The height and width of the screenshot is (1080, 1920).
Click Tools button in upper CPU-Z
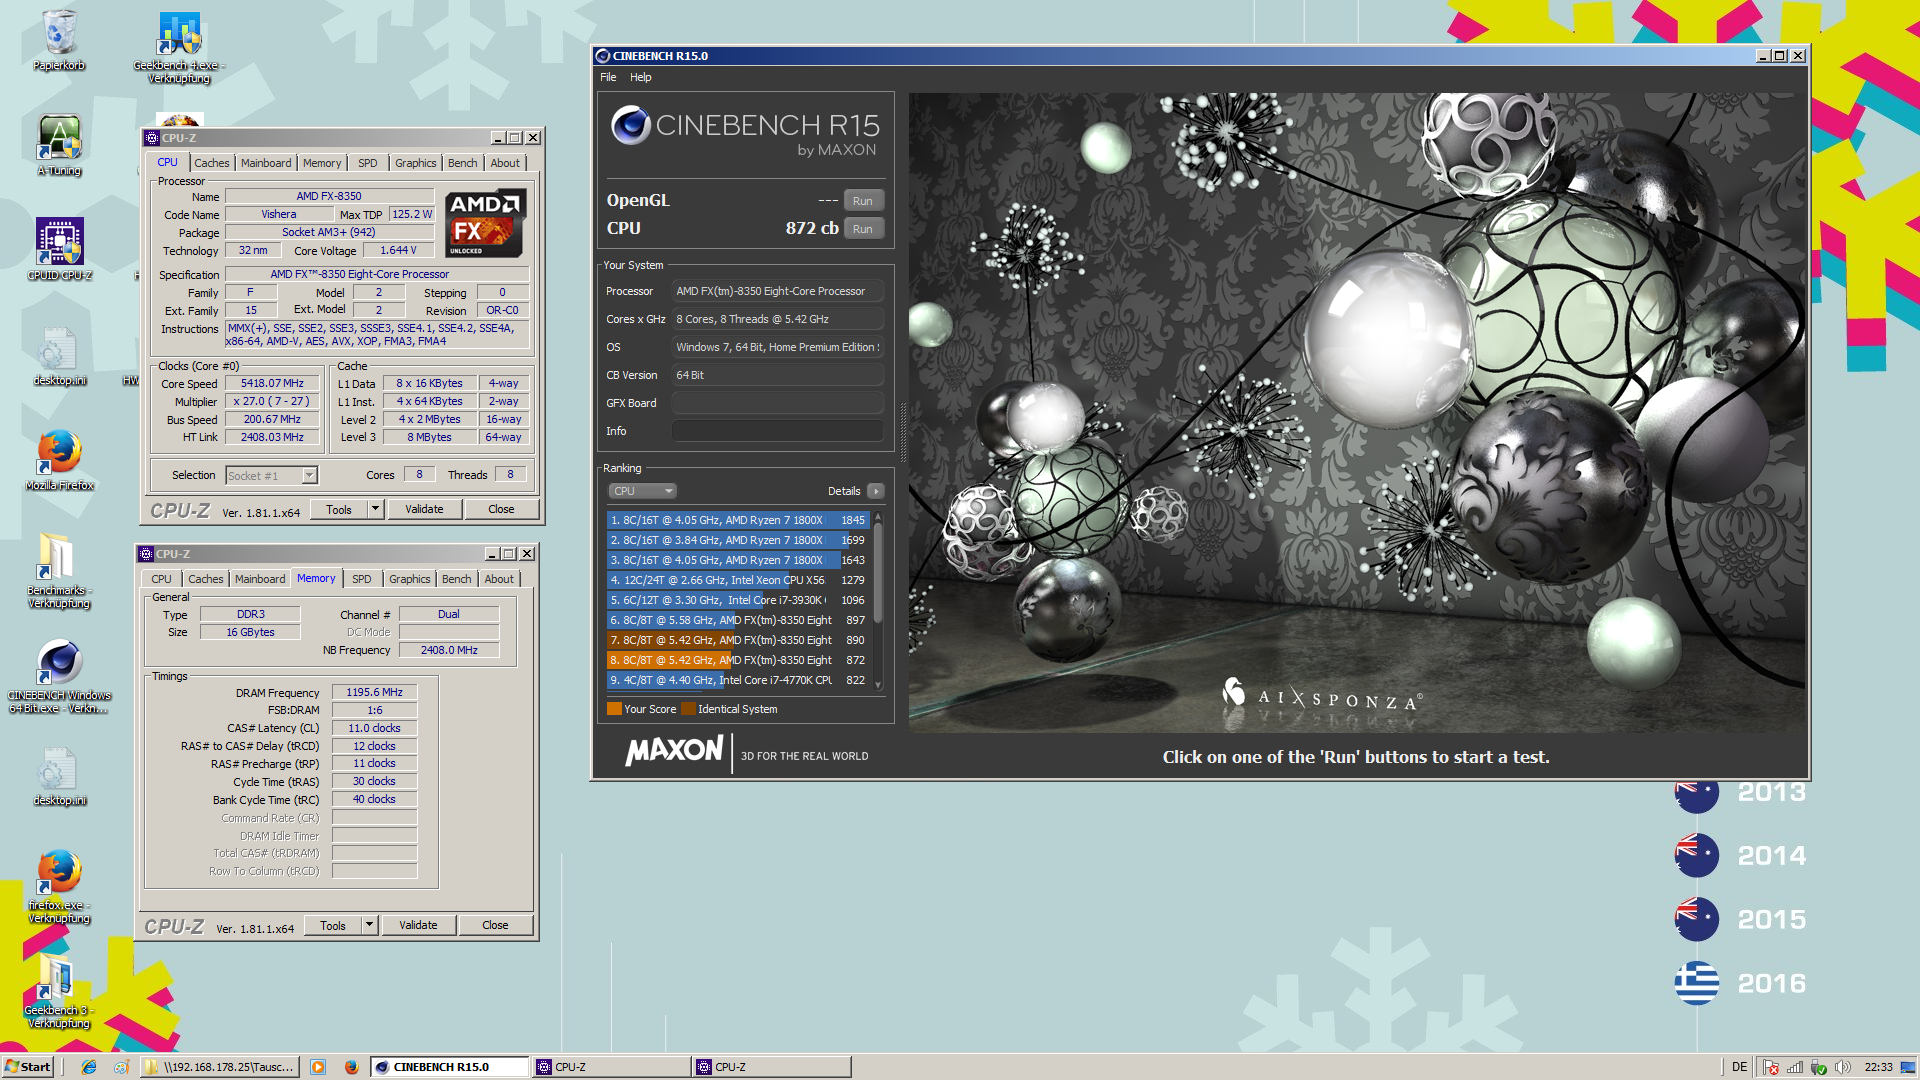[x=339, y=509]
